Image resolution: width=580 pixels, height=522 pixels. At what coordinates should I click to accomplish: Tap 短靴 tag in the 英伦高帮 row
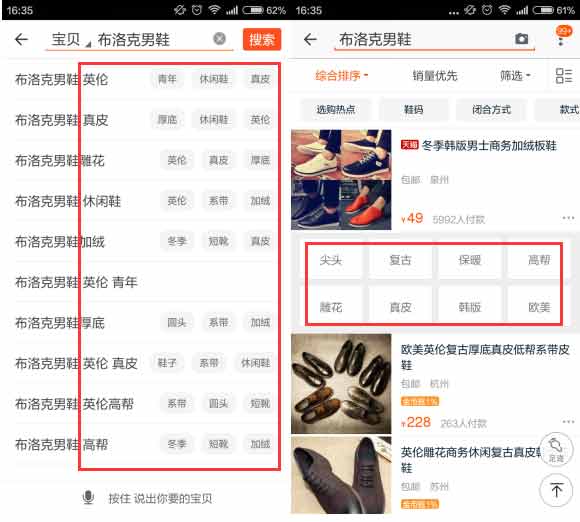tap(260, 404)
